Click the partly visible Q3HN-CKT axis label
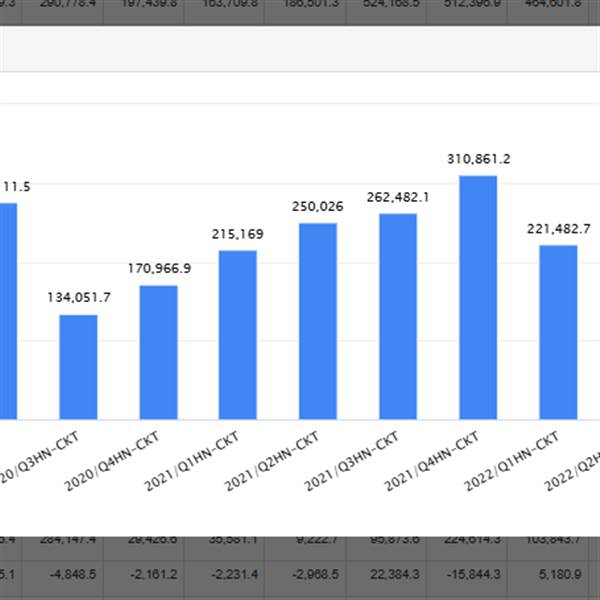Viewport: 600px width, 600px height. click(38, 457)
